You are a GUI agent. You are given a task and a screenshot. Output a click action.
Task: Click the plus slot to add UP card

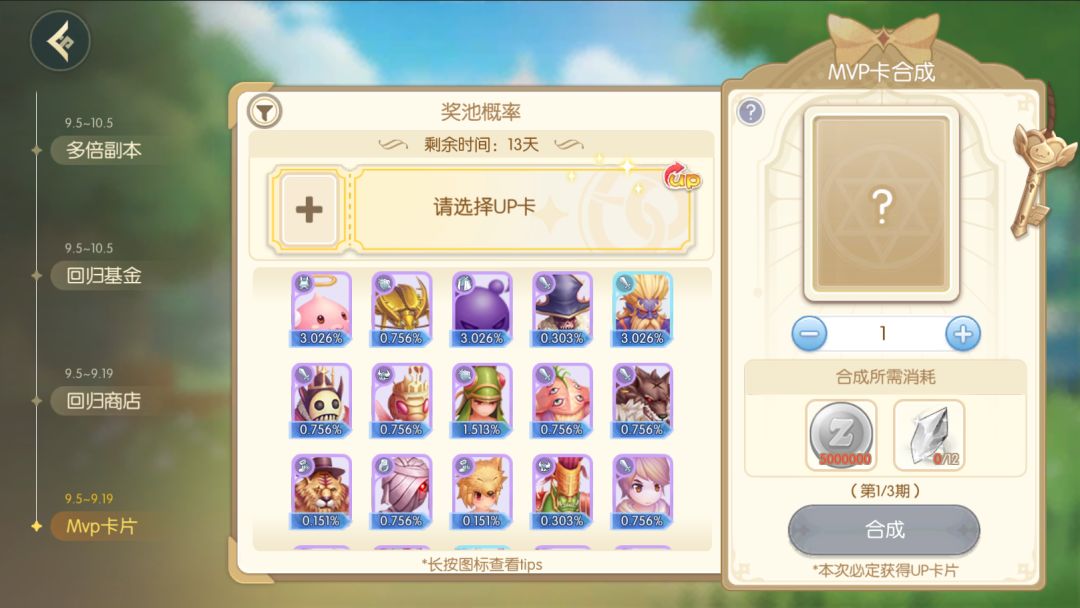309,209
